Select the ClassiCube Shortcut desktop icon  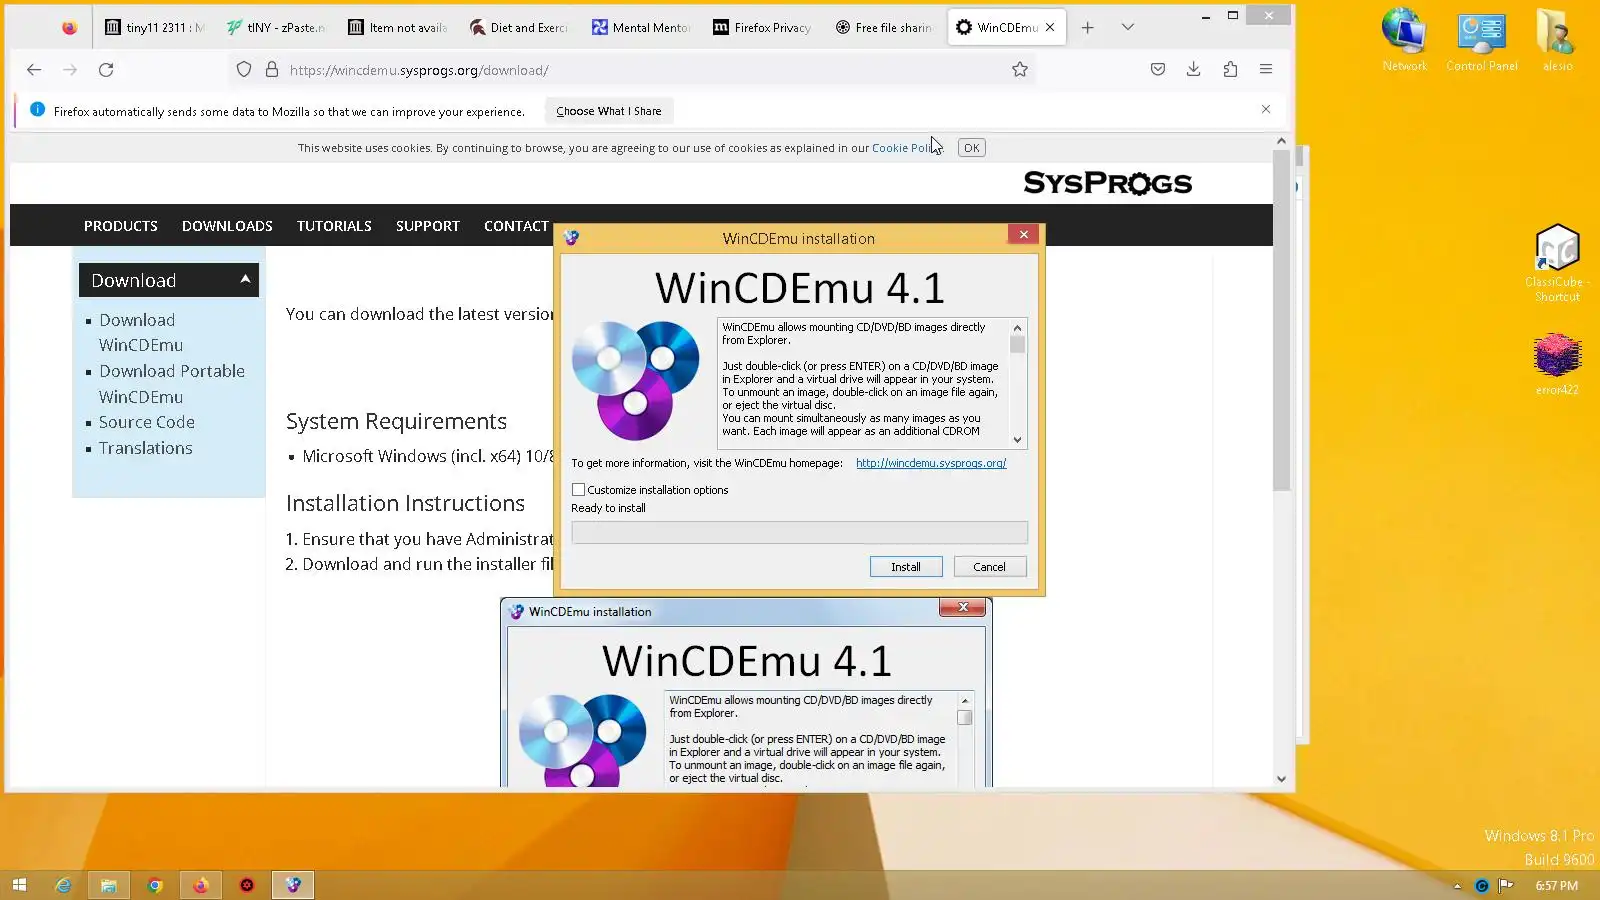(1557, 263)
